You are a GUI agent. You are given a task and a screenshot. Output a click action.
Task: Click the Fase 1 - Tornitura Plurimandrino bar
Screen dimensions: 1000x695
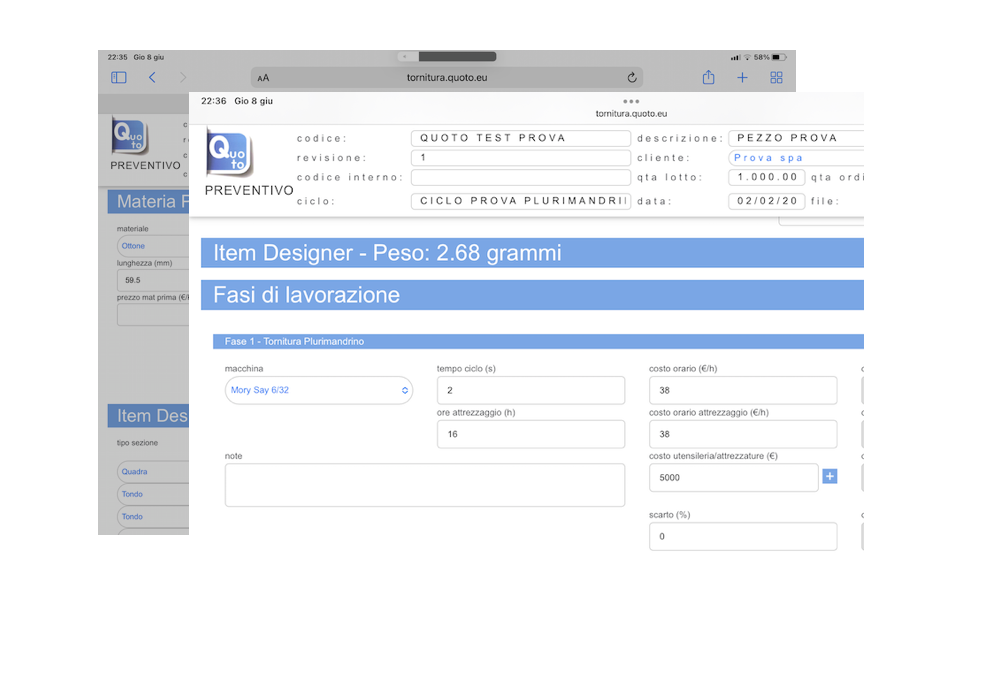[x=538, y=342]
